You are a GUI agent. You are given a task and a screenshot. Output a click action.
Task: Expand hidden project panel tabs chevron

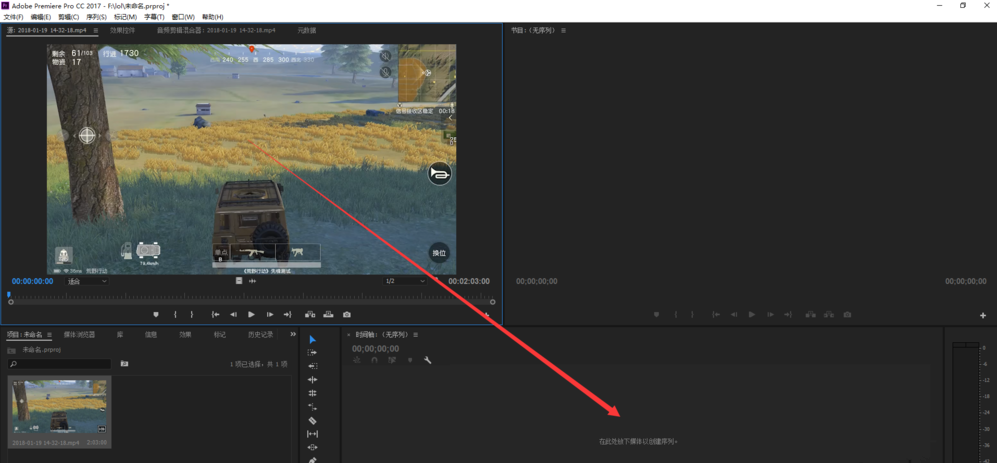click(293, 335)
